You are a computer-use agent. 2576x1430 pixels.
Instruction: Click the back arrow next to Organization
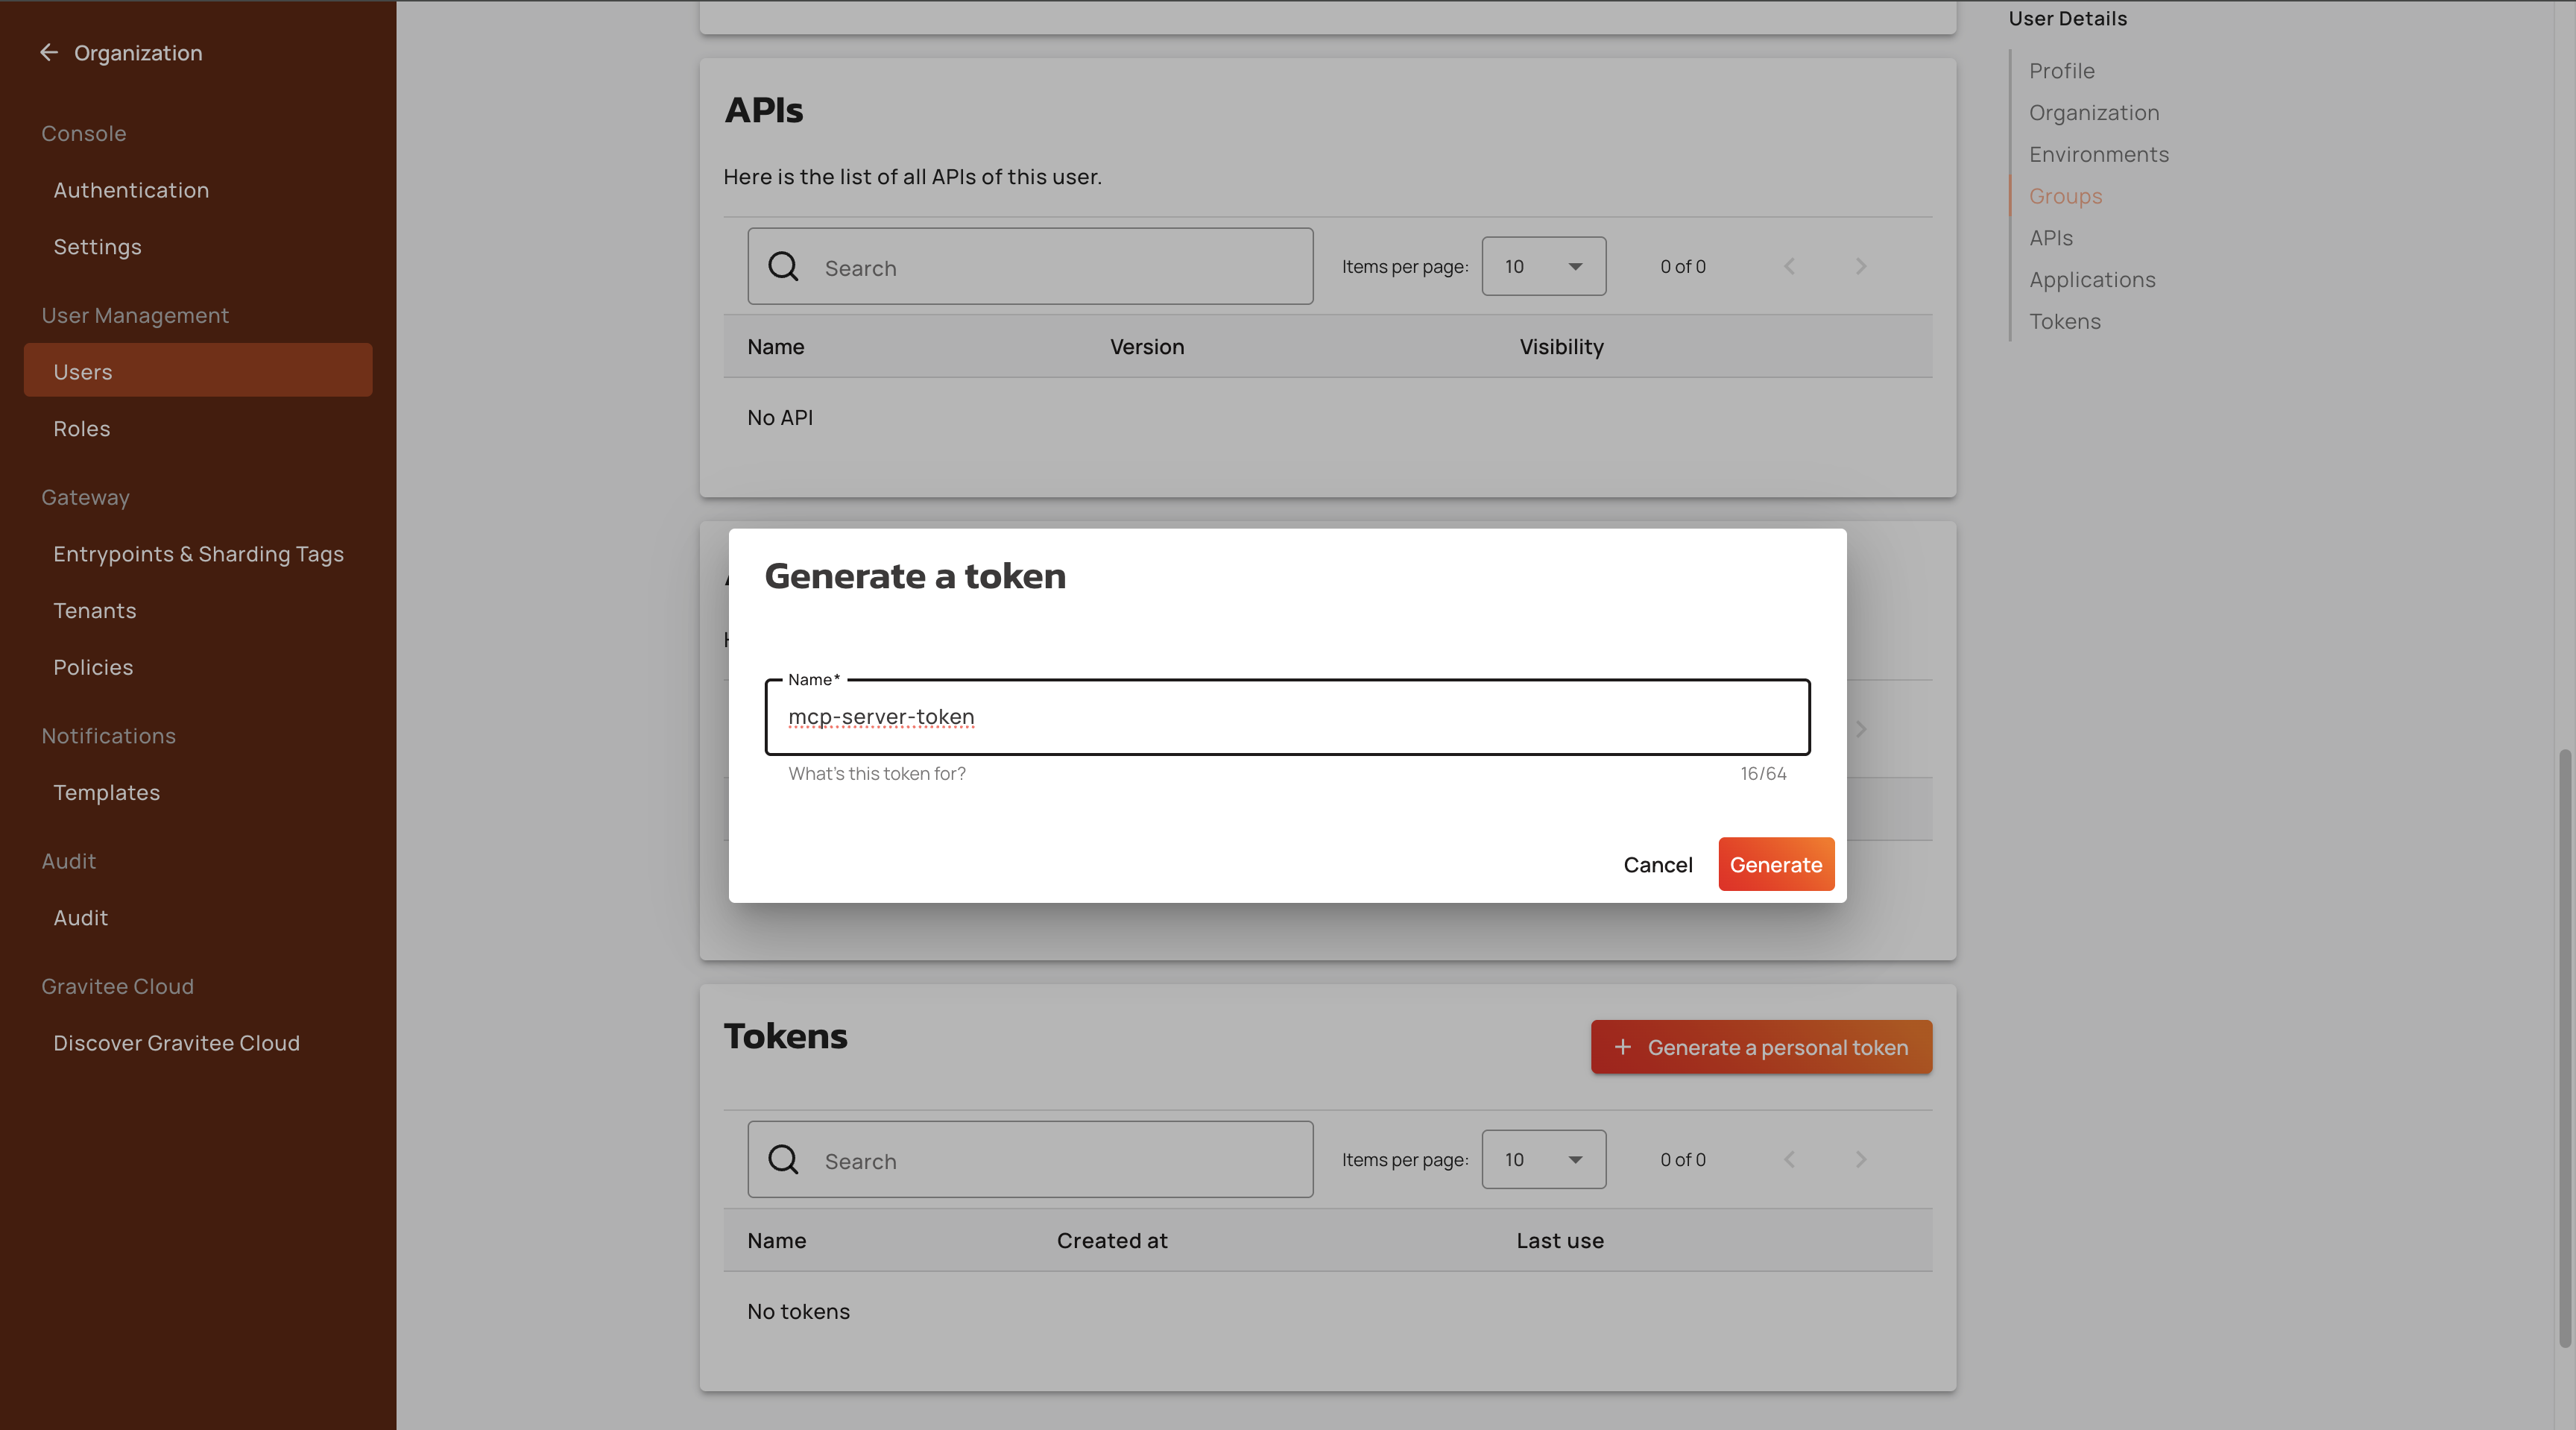(x=48, y=52)
